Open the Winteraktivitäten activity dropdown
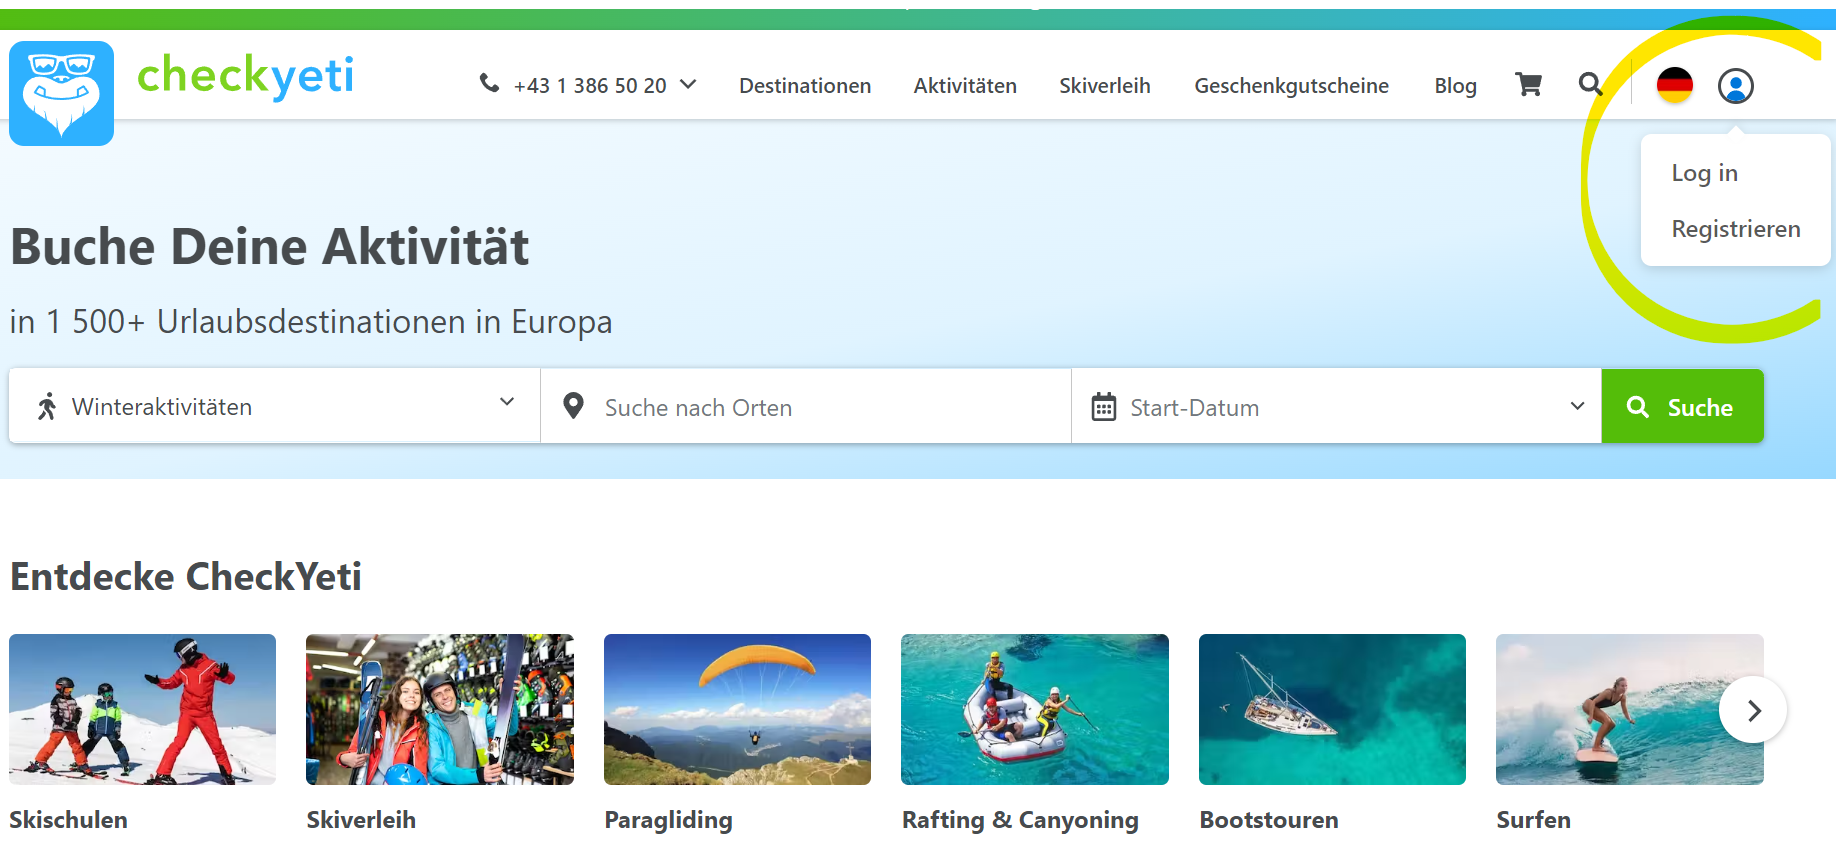Screen dimensions: 1836x856 point(275,406)
